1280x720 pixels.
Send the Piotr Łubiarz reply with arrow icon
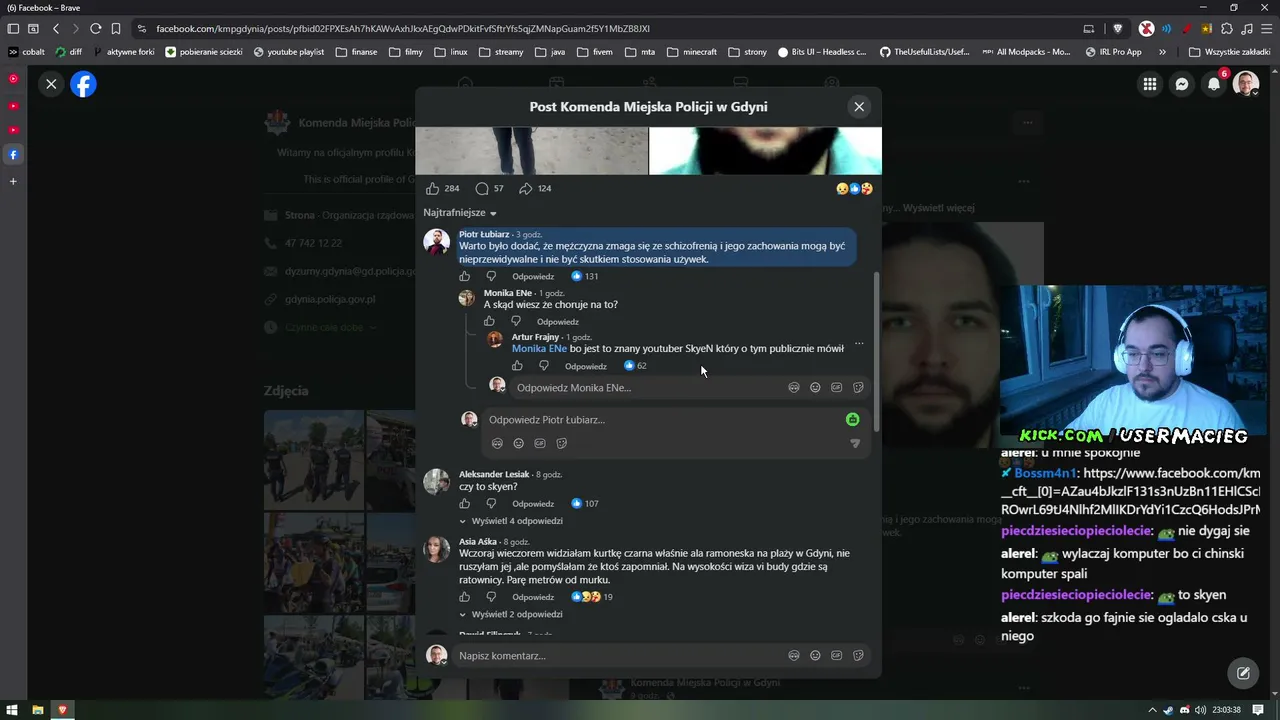(x=855, y=444)
